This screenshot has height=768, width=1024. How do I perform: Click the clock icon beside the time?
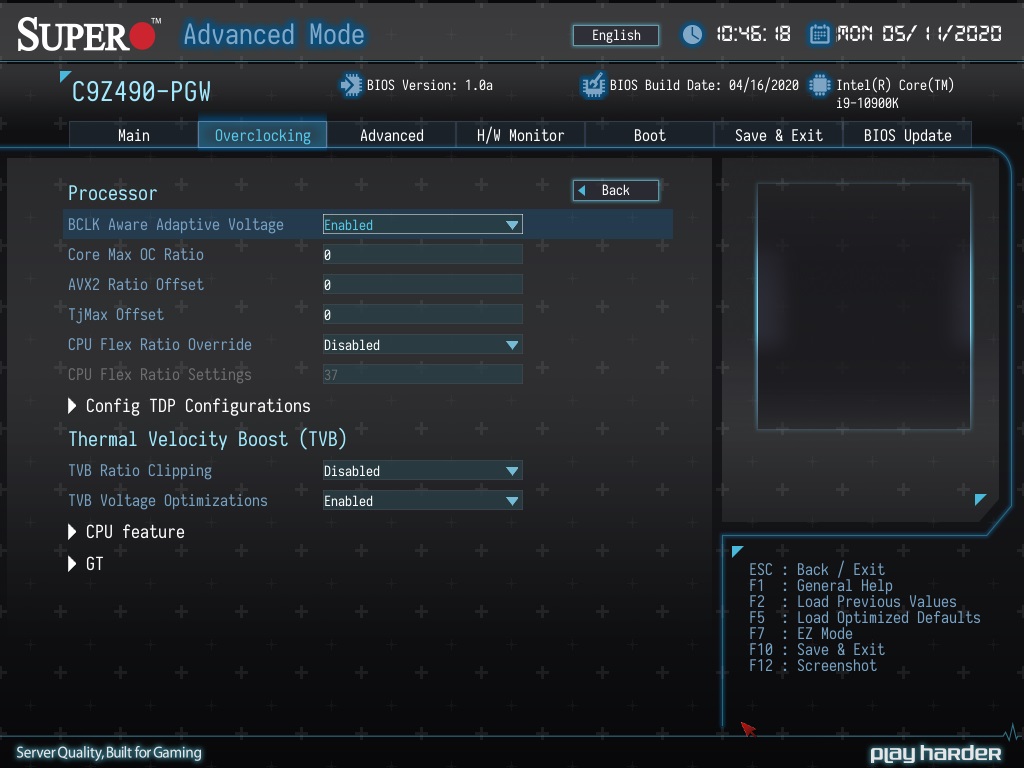[x=693, y=35]
